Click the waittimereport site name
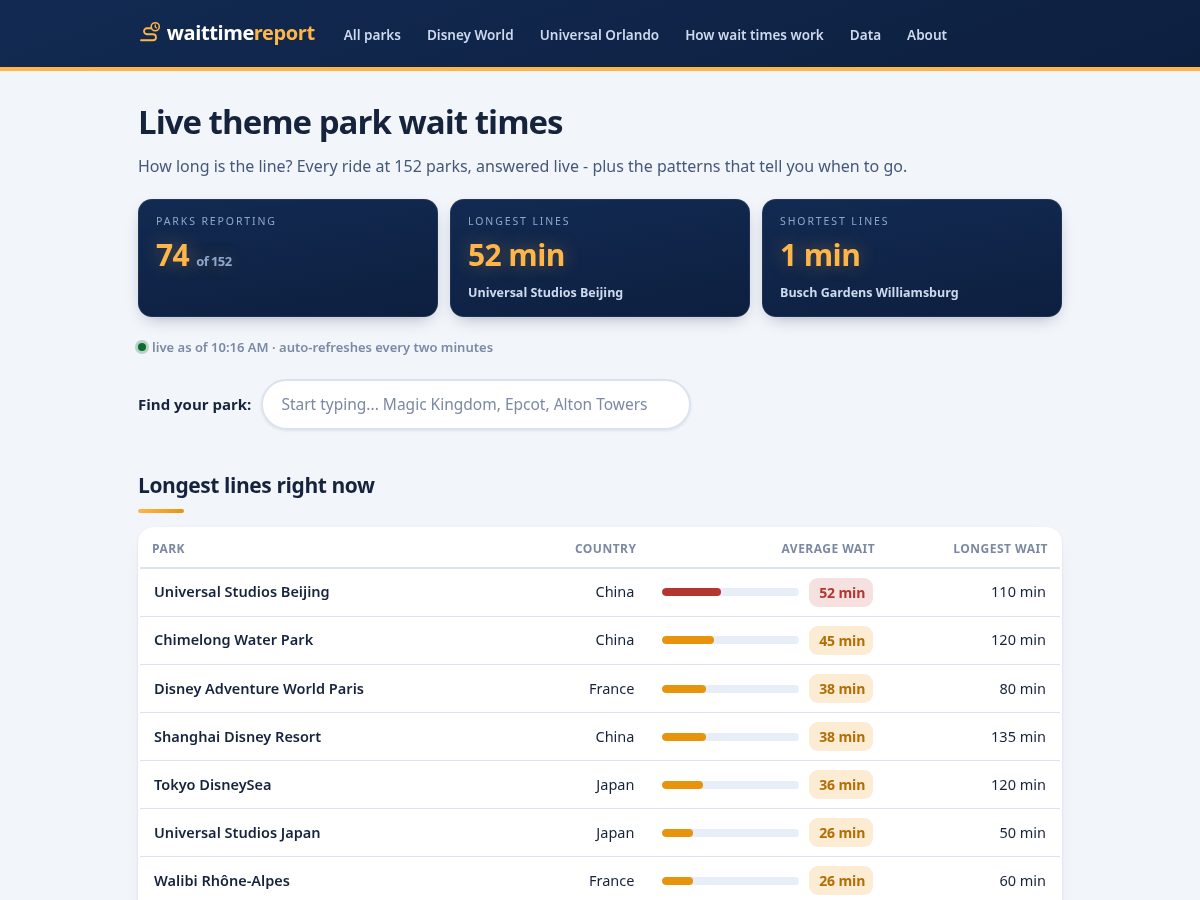 (x=241, y=33)
